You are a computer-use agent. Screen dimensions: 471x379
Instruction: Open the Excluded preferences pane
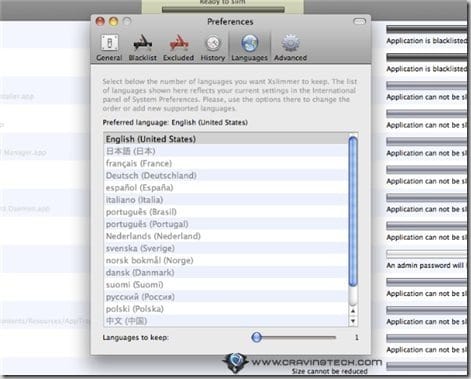178,48
